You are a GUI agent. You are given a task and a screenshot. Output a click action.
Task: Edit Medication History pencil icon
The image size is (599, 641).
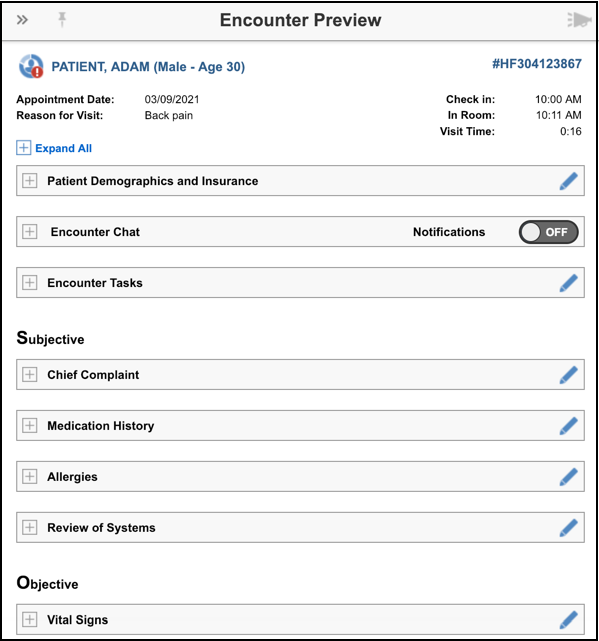[x=568, y=426]
